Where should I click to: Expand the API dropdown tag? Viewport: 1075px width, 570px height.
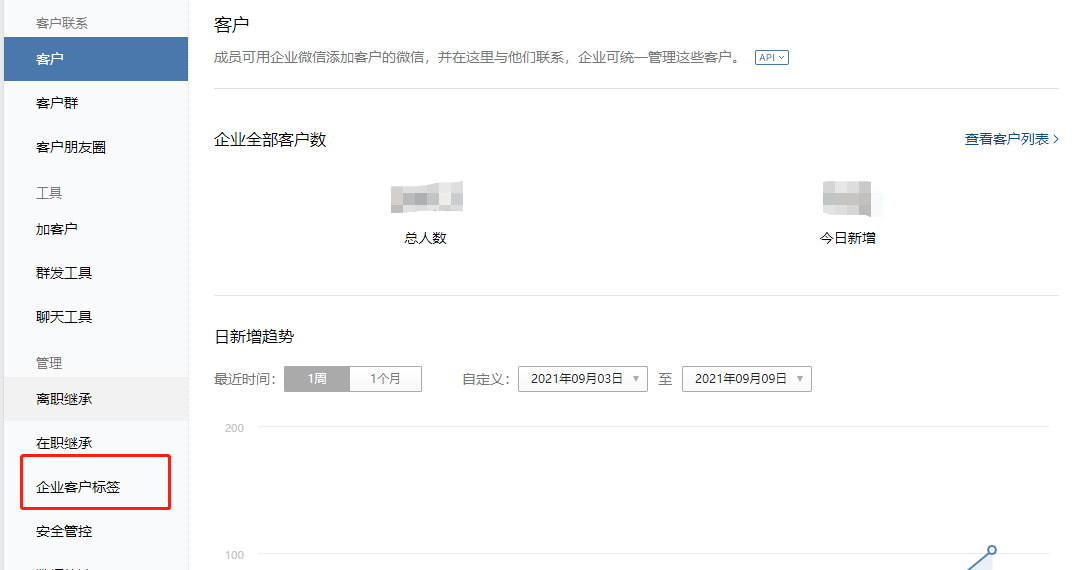point(771,58)
